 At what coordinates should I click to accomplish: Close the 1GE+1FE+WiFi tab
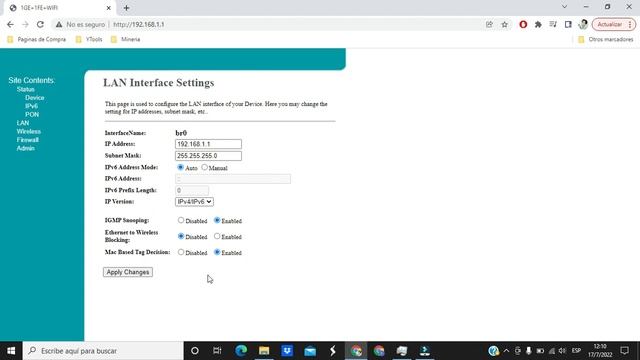pyautogui.click(x=109, y=8)
